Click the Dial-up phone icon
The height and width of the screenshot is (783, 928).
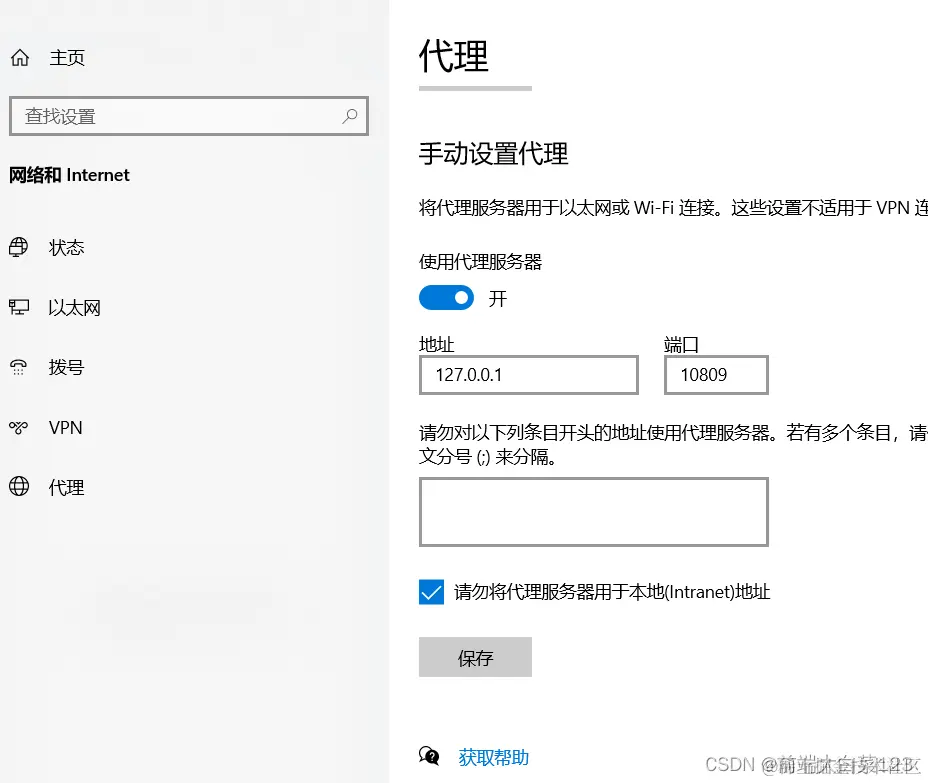[18, 367]
